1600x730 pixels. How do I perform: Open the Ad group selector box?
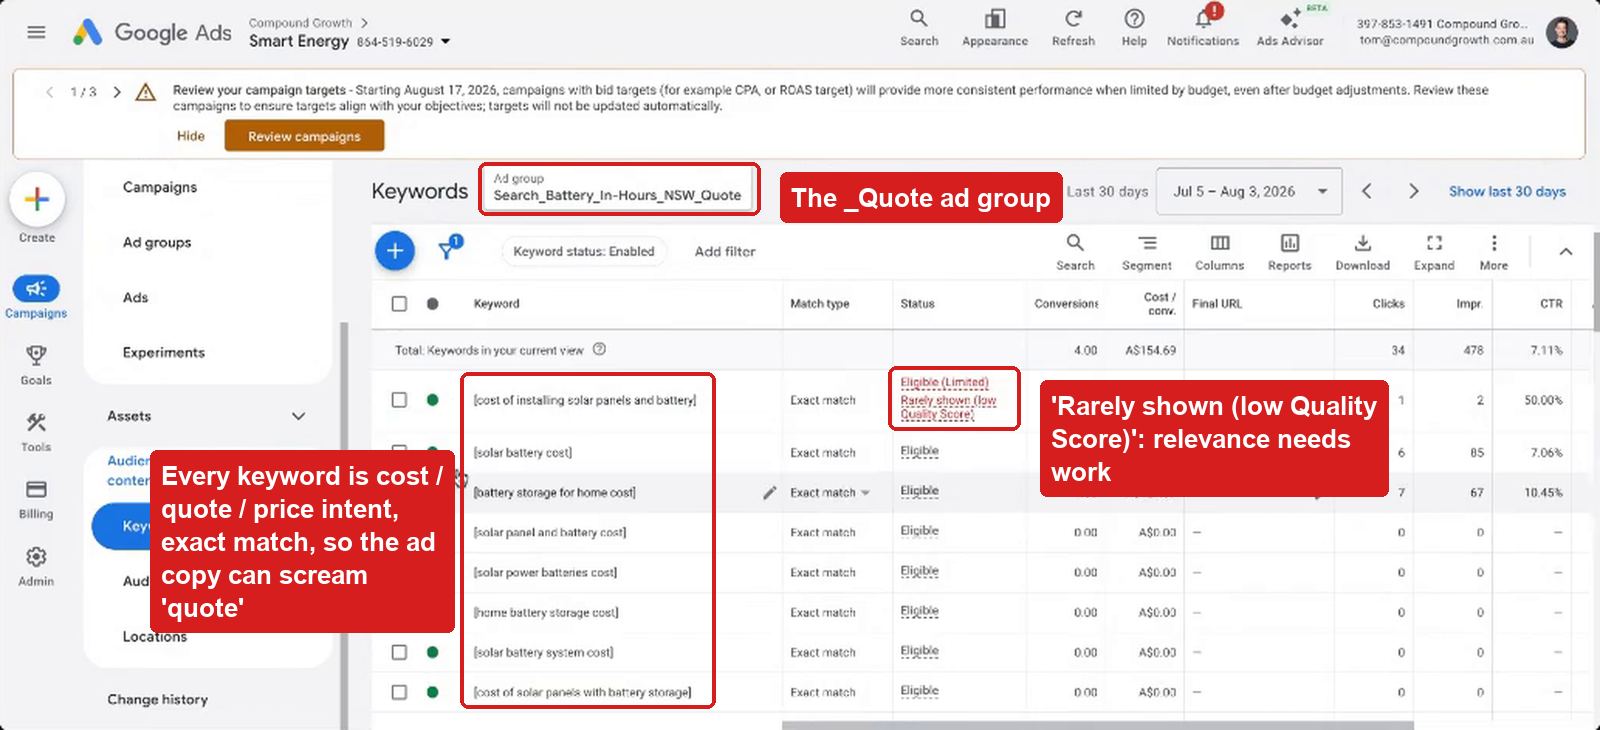click(x=619, y=188)
